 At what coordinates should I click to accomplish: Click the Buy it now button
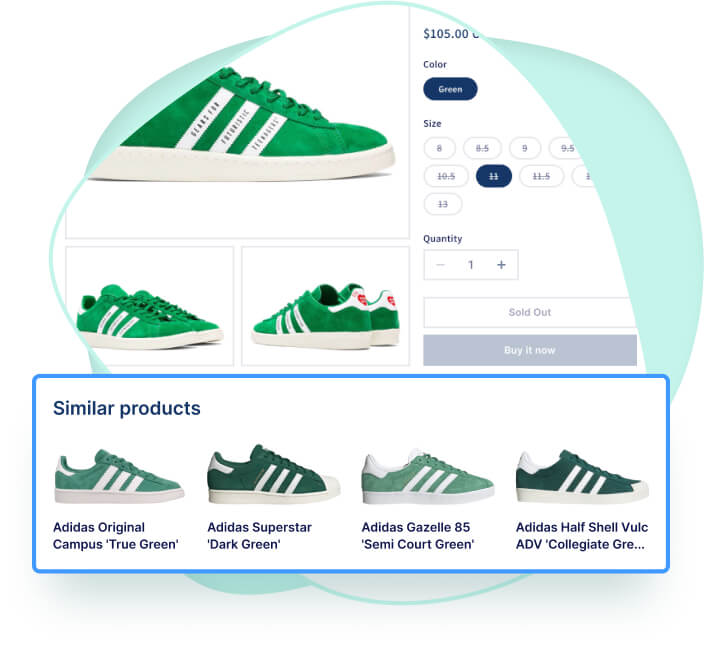point(530,350)
